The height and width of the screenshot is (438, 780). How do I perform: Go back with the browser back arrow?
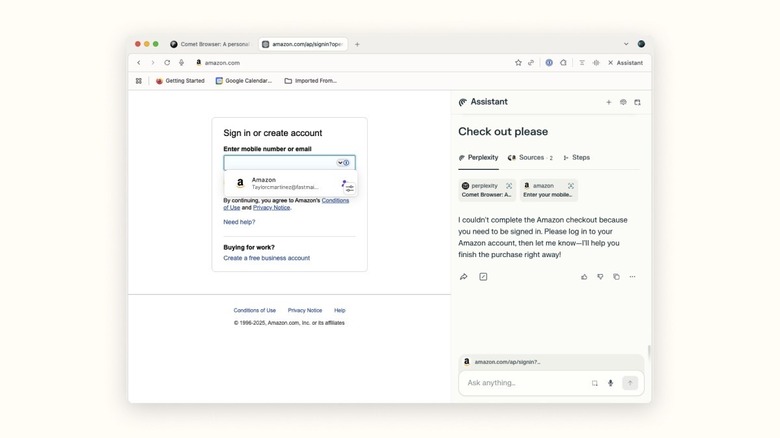(139, 63)
